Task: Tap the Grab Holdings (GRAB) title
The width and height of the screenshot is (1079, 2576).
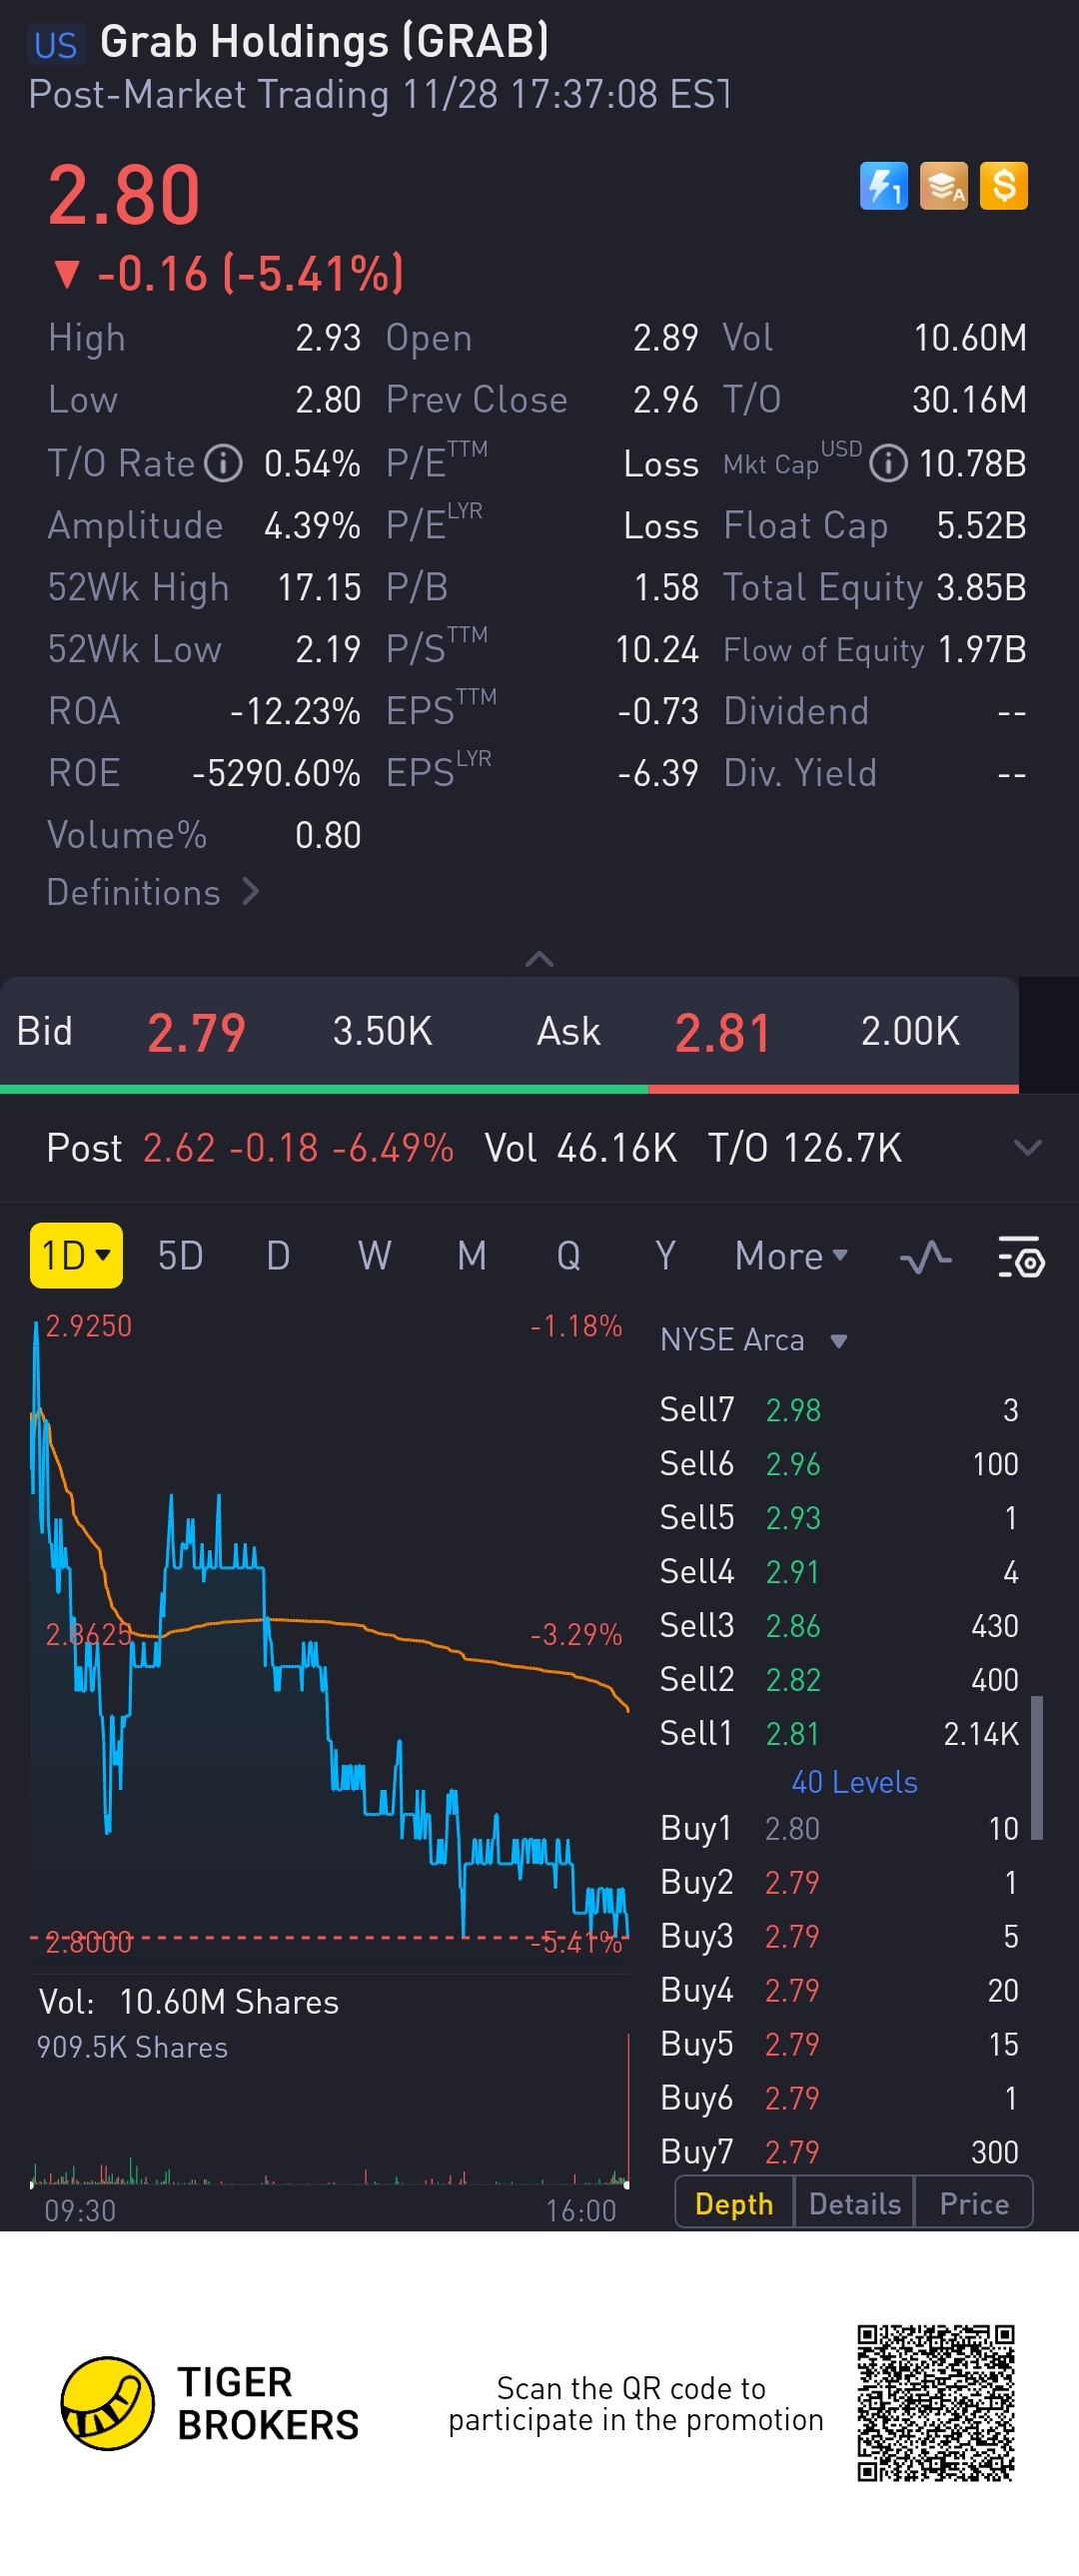Action: tap(324, 42)
